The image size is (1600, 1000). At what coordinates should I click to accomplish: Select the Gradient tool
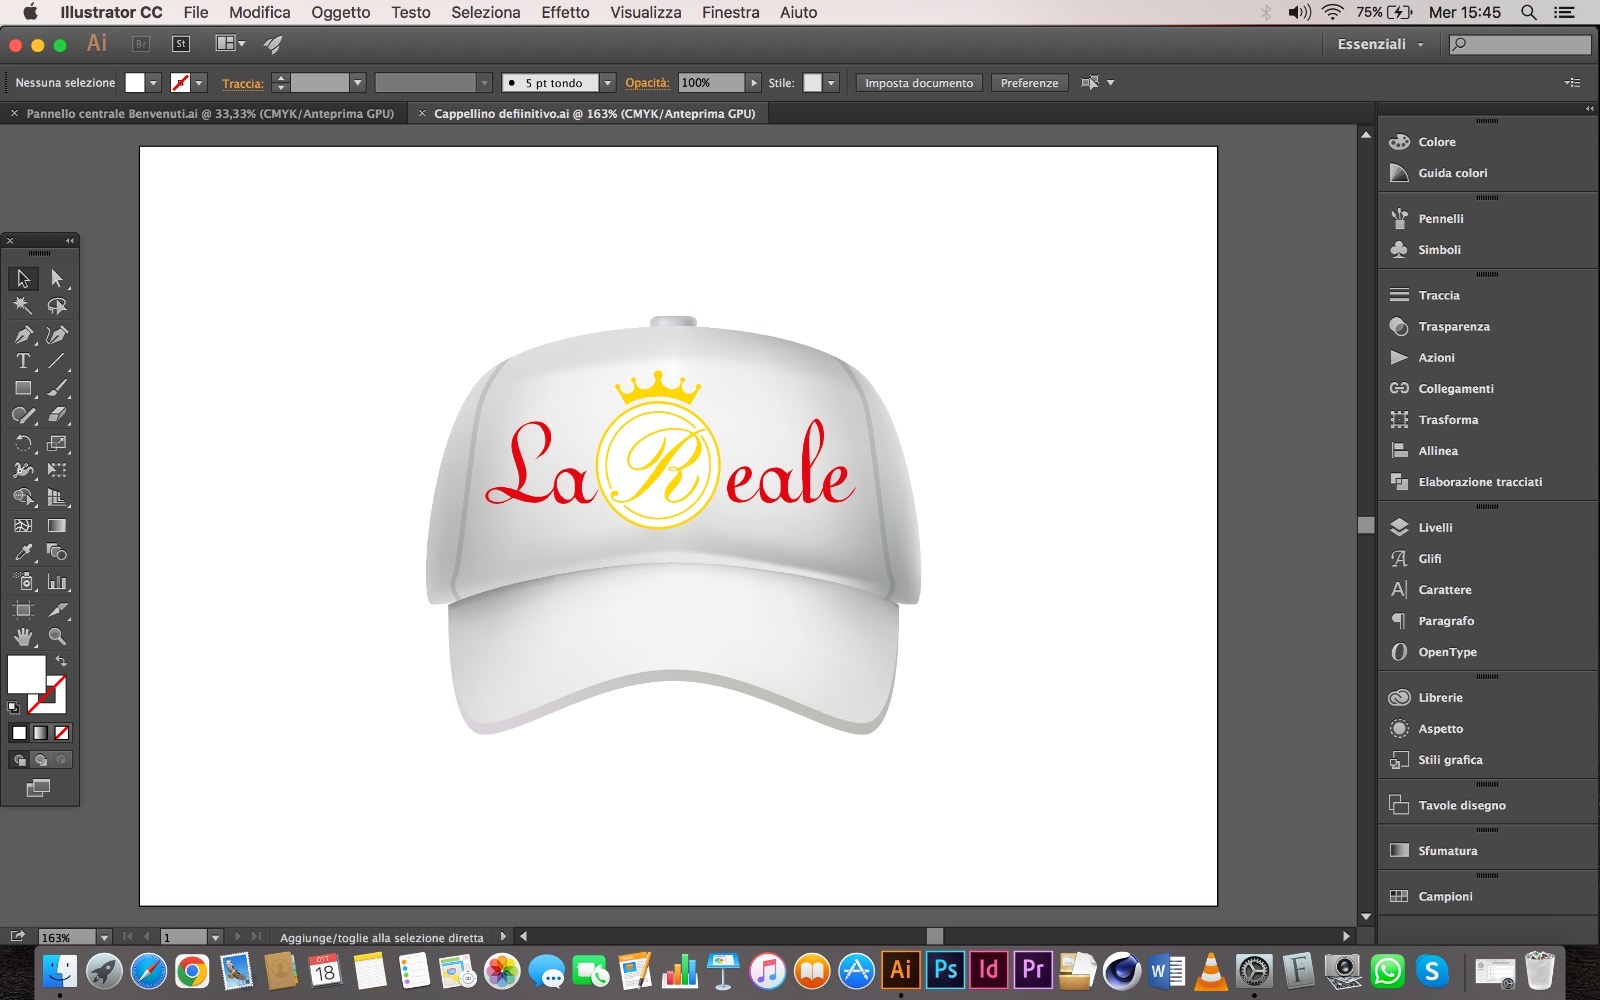tap(57, 525)
